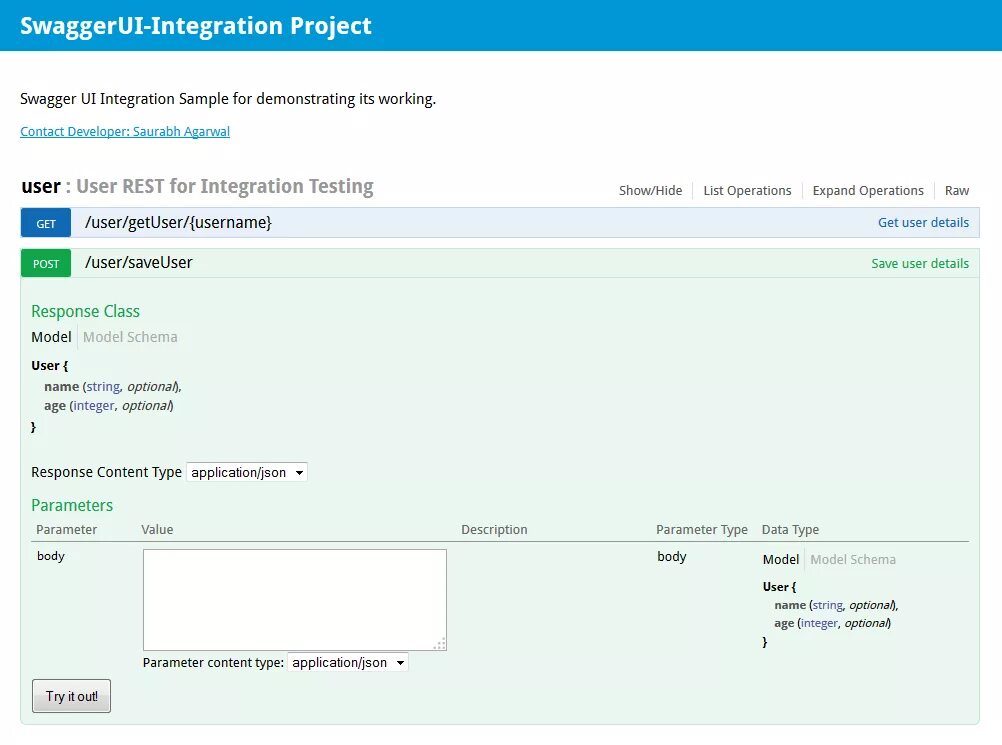Select Data Type Model tab
The height and width of the screenshot is (745, 1002).
pyautogui.click(x=780, y=560)
